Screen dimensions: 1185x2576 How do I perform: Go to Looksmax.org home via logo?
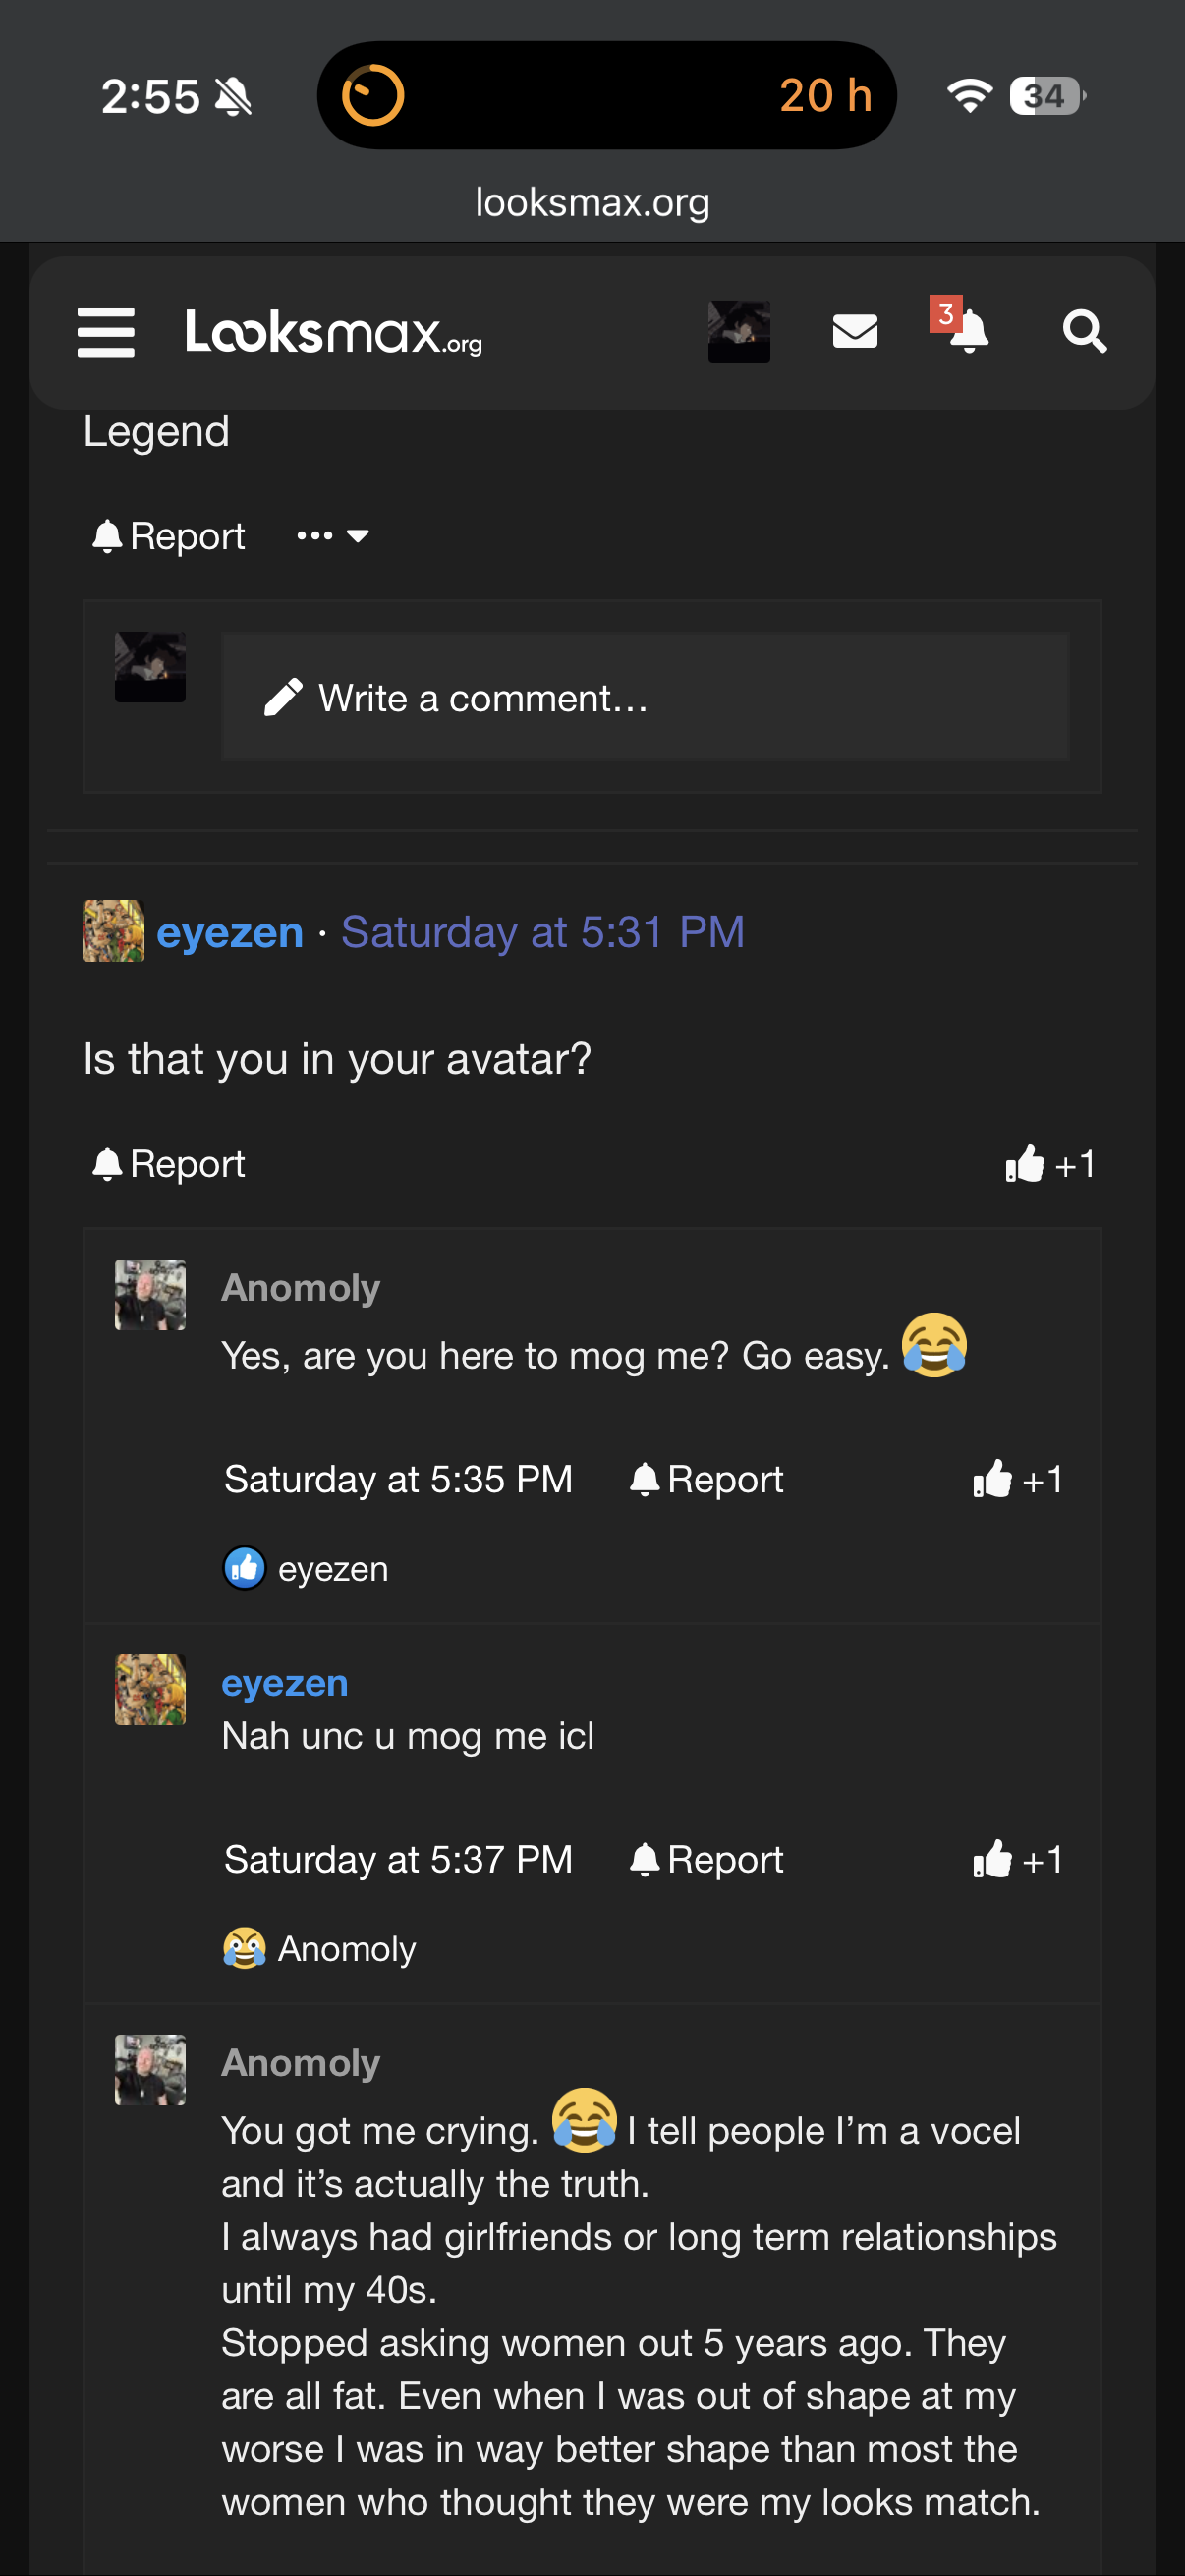334,332
